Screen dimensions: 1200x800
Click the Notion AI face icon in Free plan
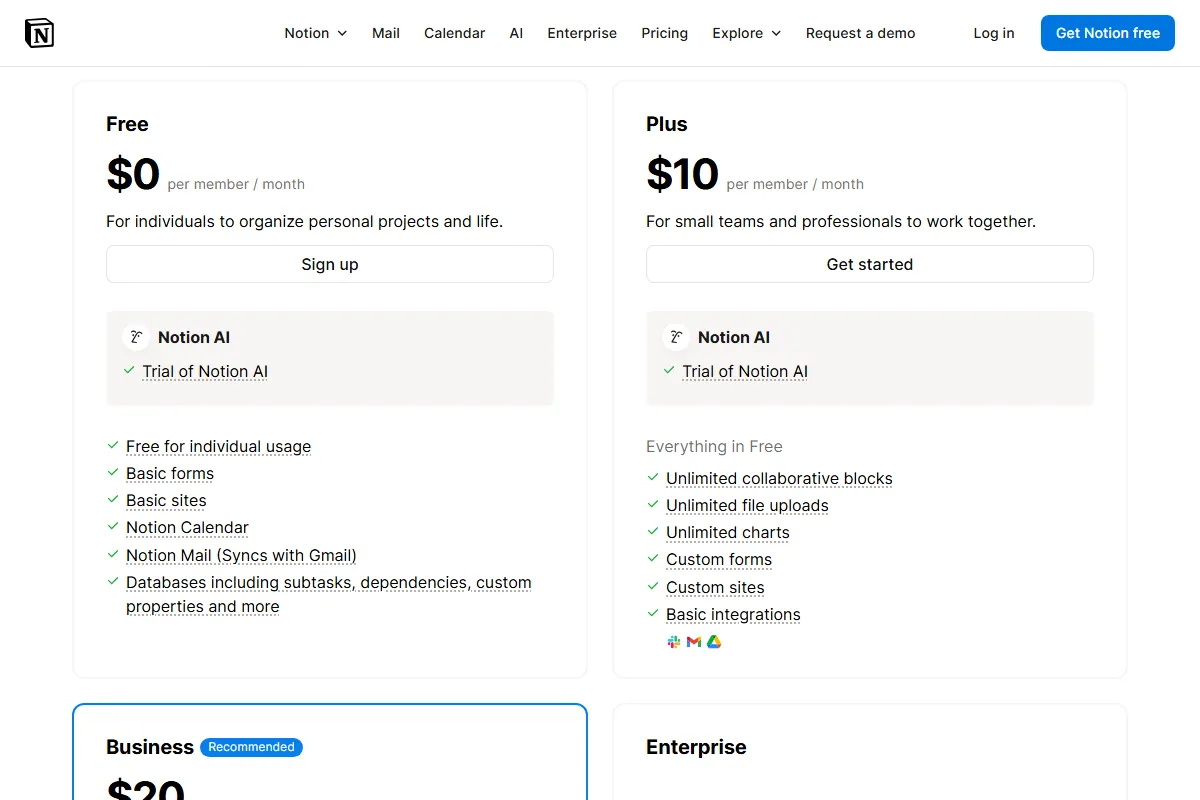pyautogui.click(x=136, y=337)
